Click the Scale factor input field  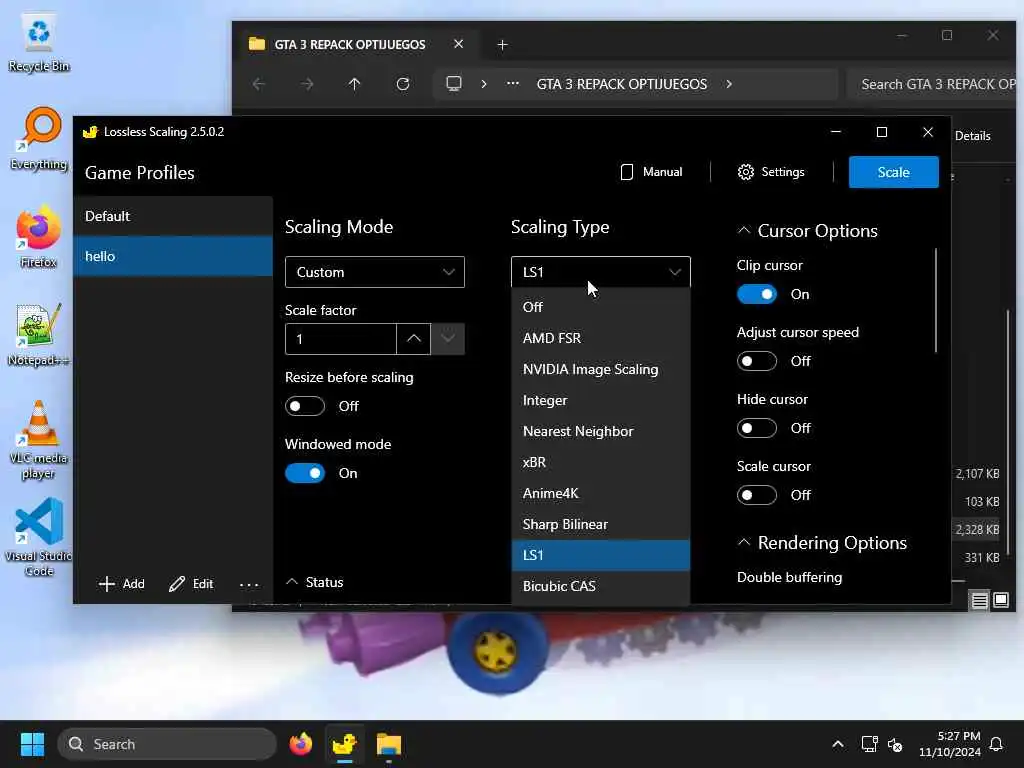click(x=340, y=339)
